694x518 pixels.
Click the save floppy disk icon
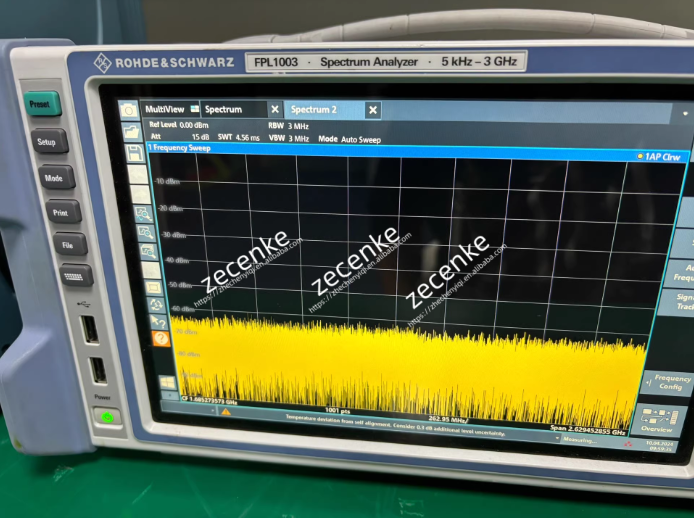pyautogui.click(x=135, y=153)
